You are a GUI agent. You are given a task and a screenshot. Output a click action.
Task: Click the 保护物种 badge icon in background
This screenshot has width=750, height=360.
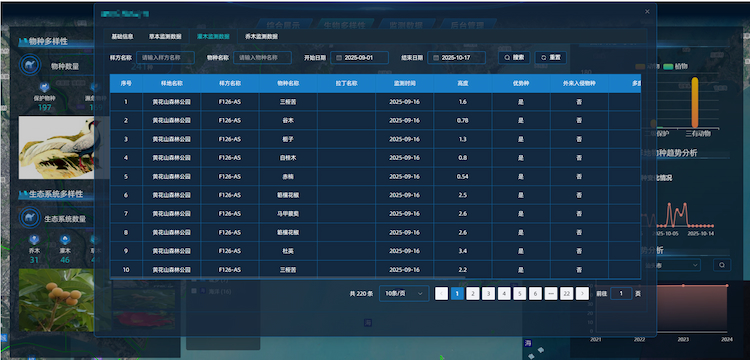[x=44, y=87]
